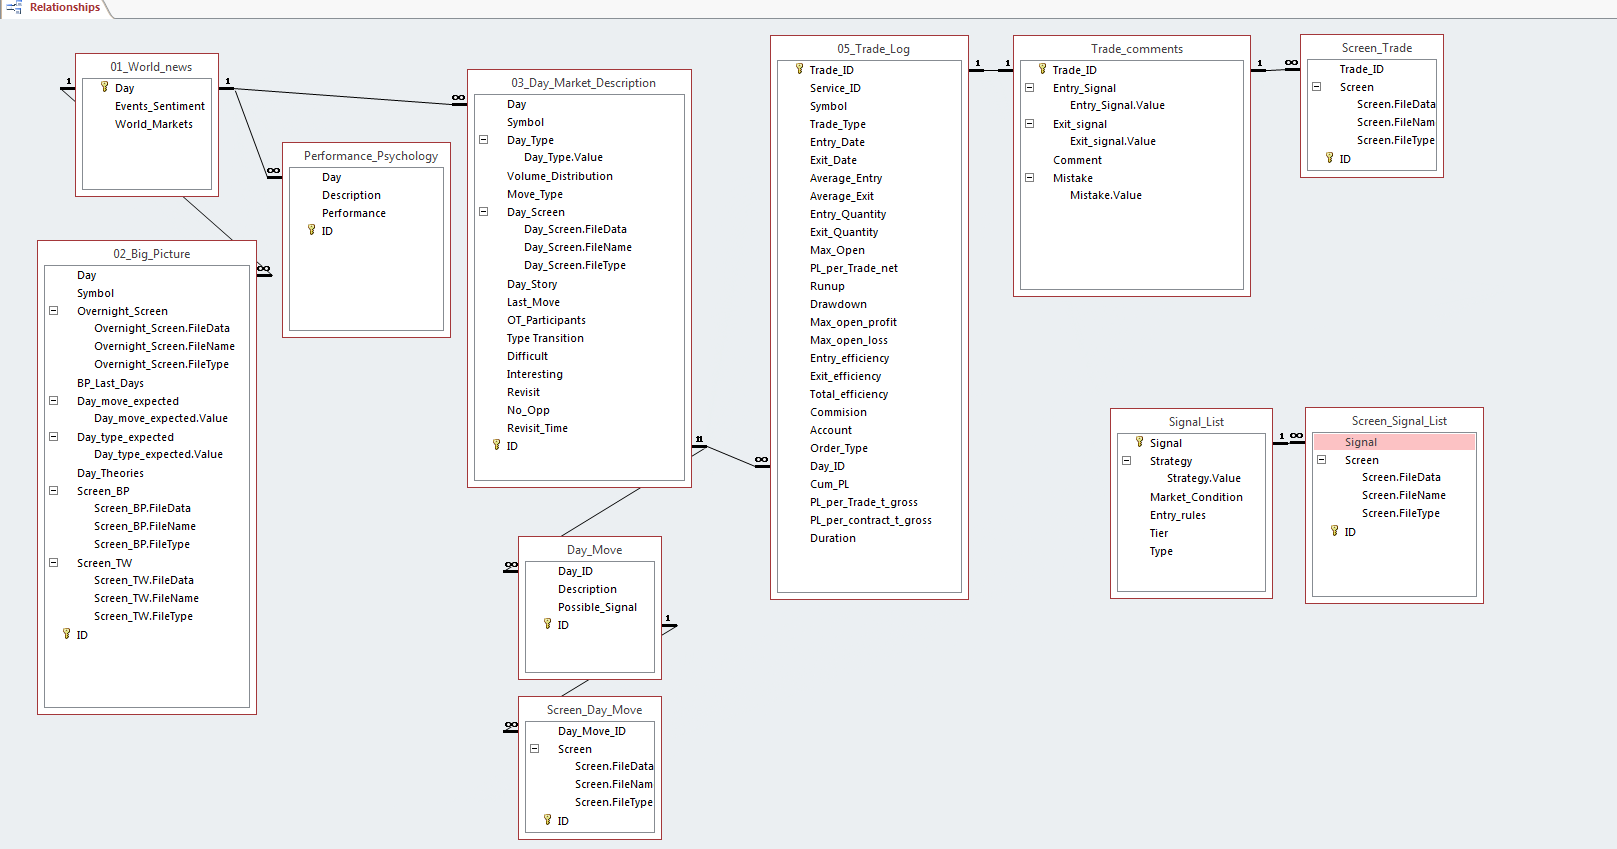Collapse Day_Screen field in 03_Day_Market_Description
This screenshot has width=1617, height=849.
coord(483,212)
